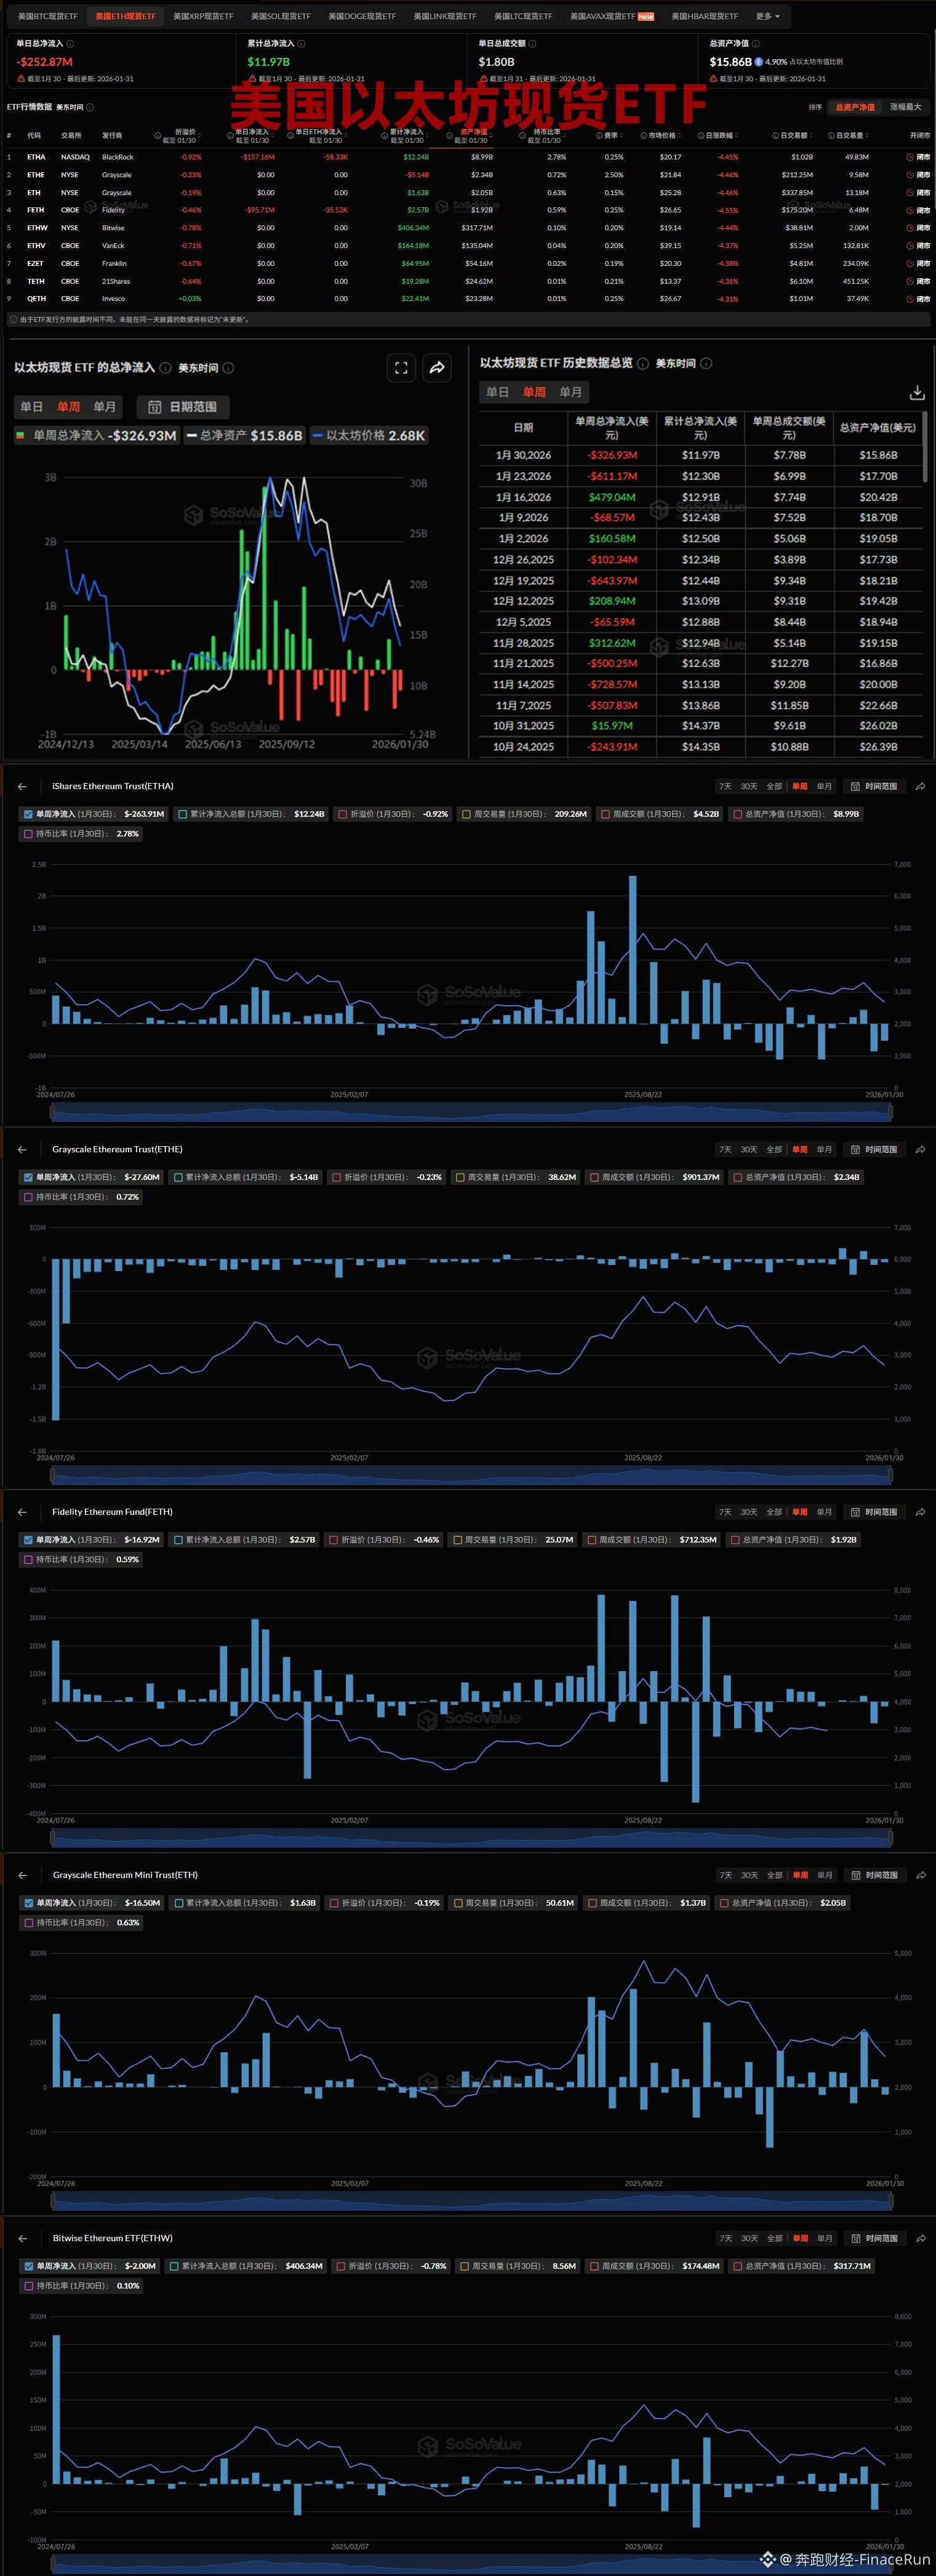Switch to 美国BTC现货ETF tab
The width and height of the screenshot is (936, 2576).
coord(47,16)
